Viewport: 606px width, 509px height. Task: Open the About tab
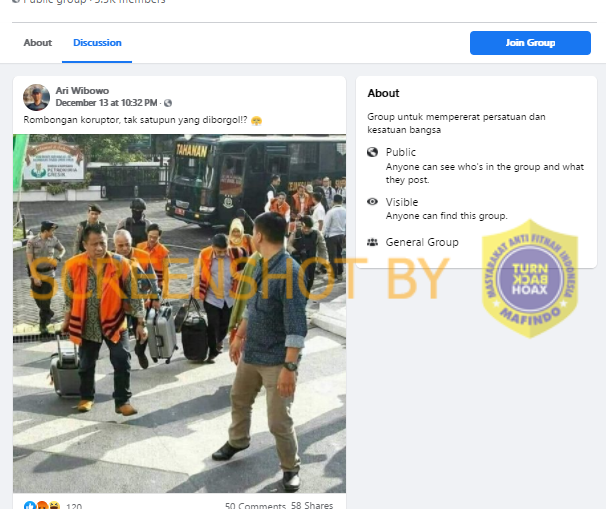[x=37, y=43]
